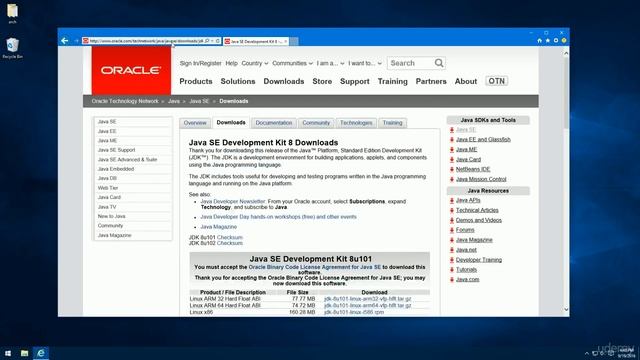Select Java SE Support in left sidebar
Image resolution: width=640 pixels, height=360 pixels.
click(116, 150)
